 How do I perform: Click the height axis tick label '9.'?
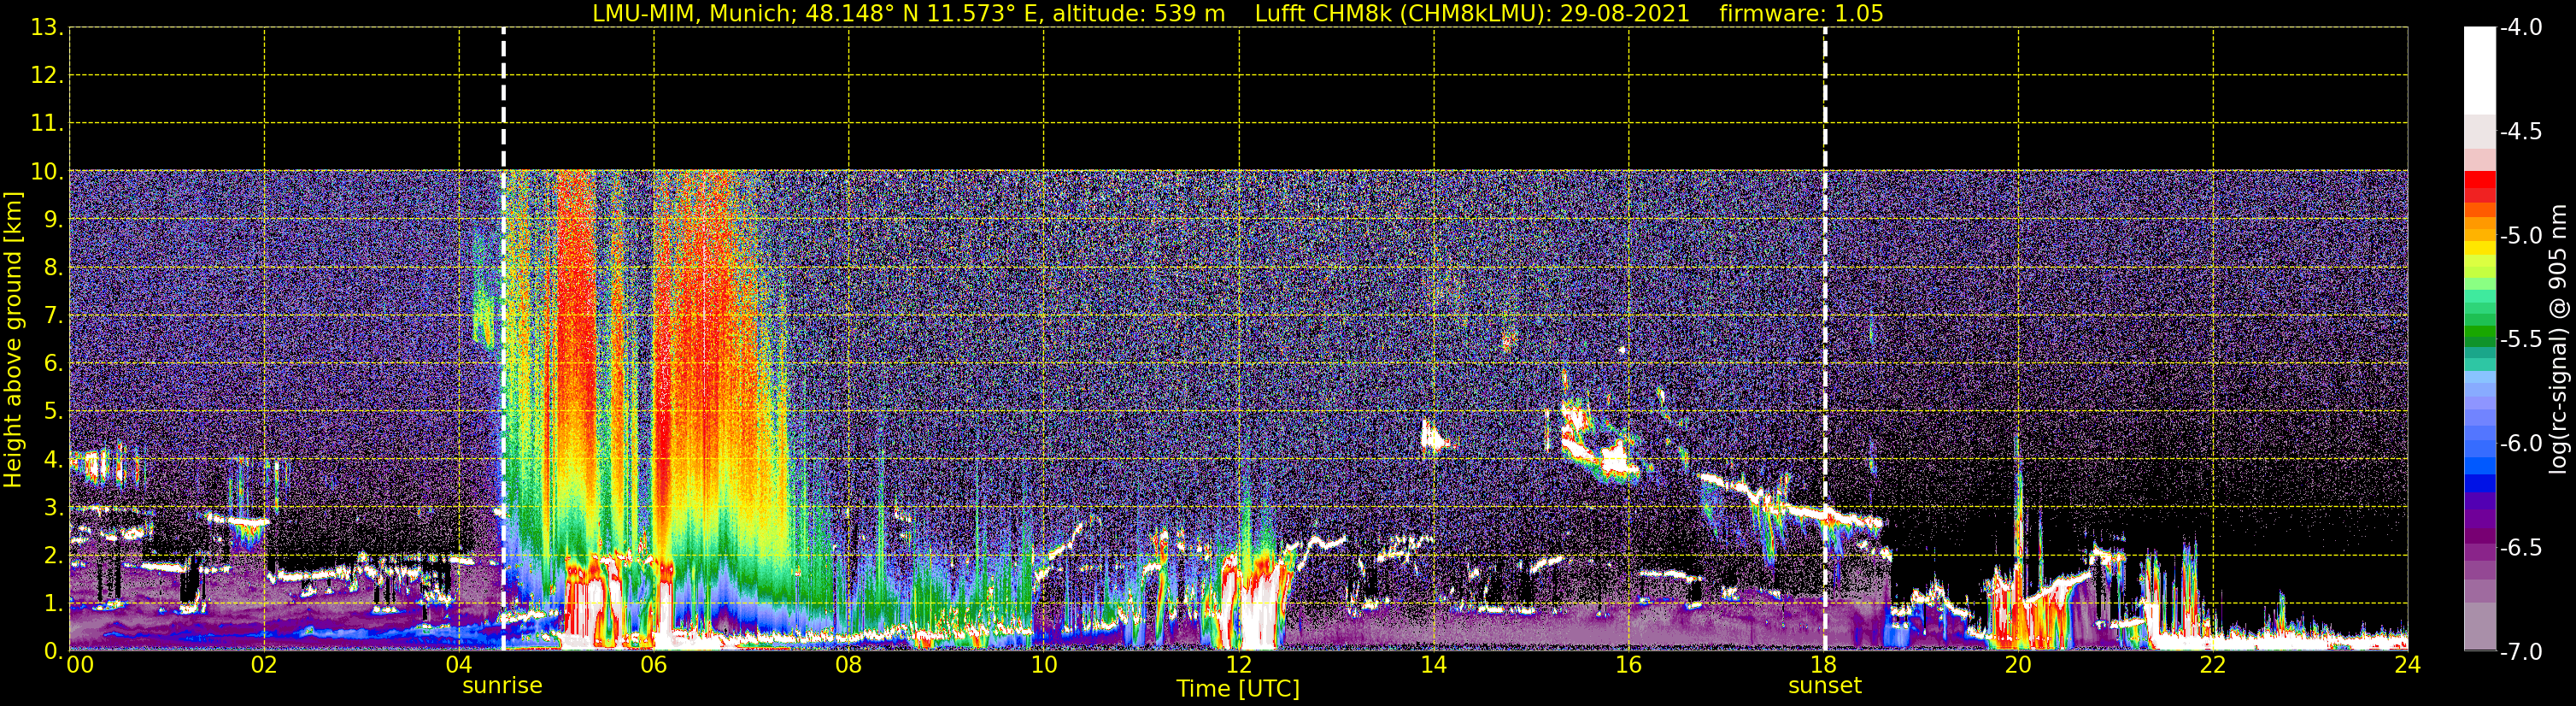pyautogui.click(x=53, y=220)
